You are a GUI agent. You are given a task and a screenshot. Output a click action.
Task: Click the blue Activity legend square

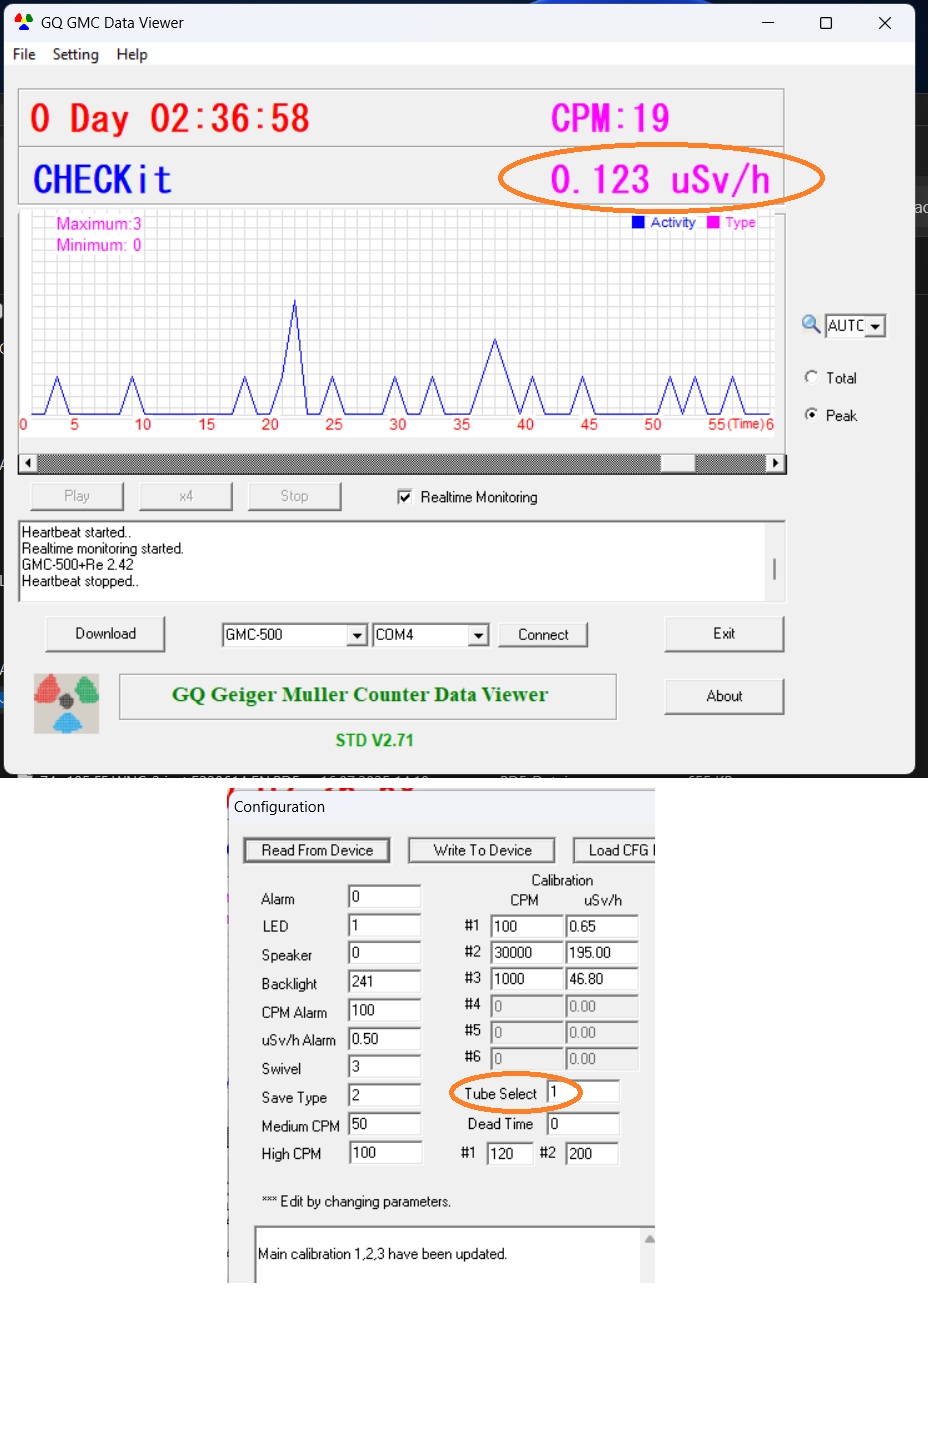click(638, 222)
